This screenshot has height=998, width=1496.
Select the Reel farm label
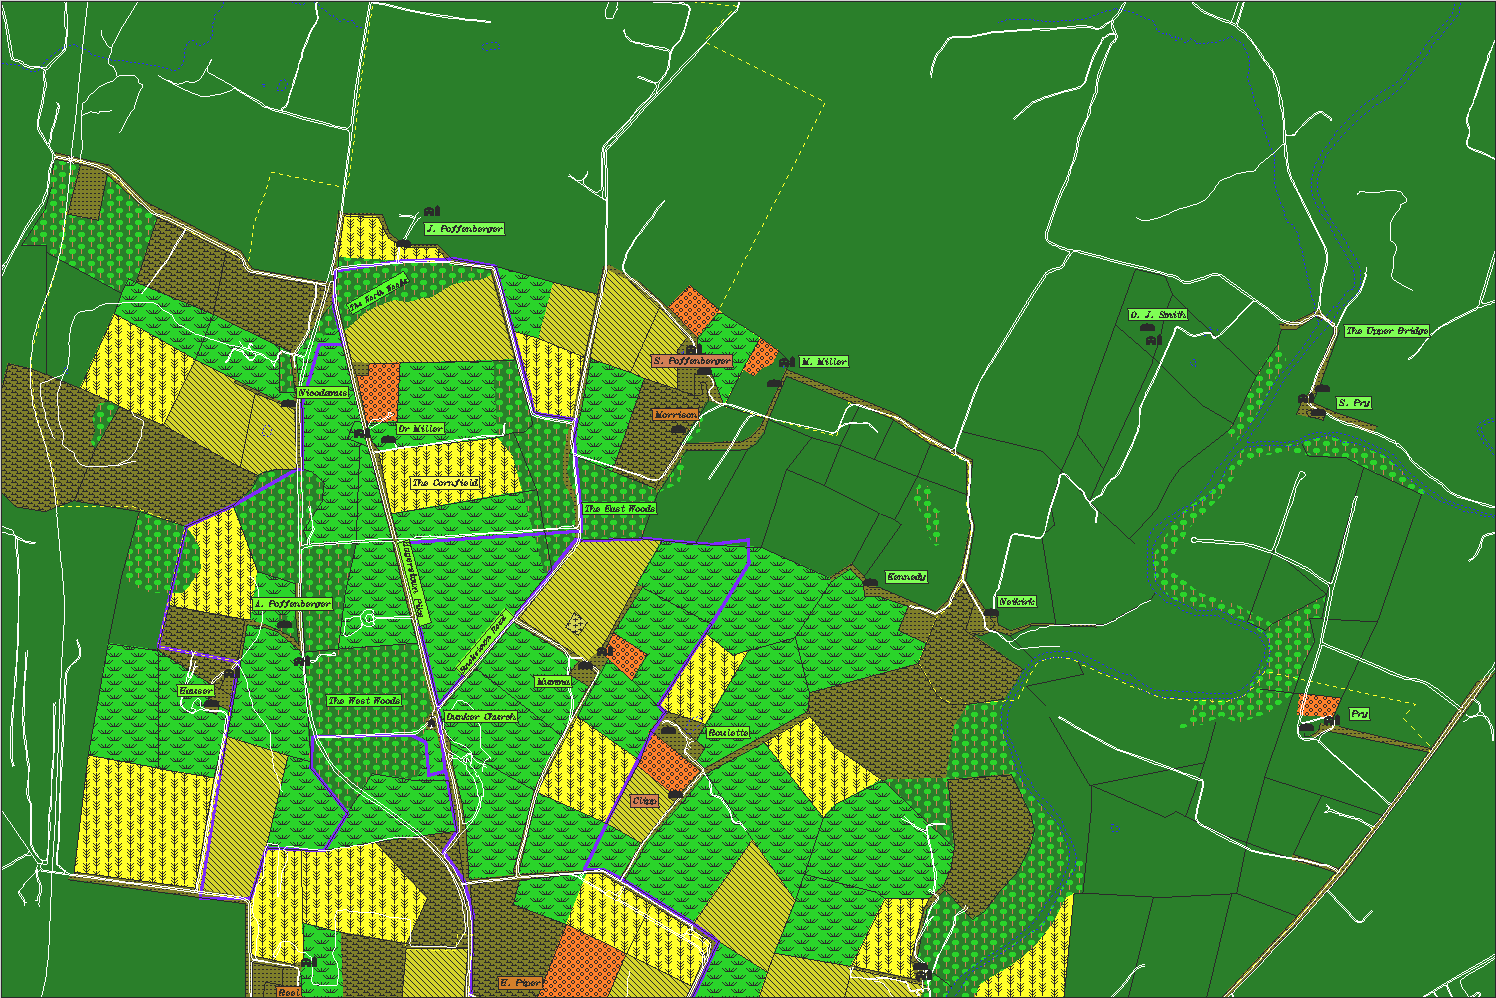288,992
